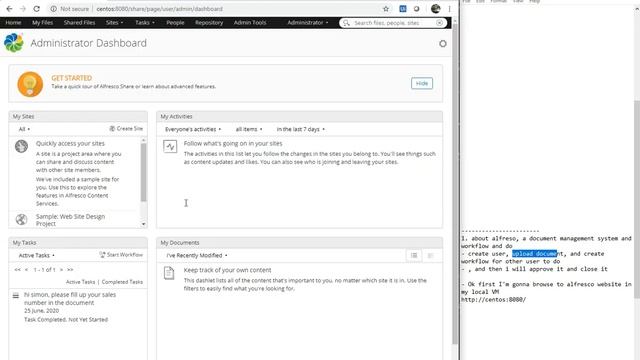
Task: Click the GET STARTED heading
Action: 71,78
